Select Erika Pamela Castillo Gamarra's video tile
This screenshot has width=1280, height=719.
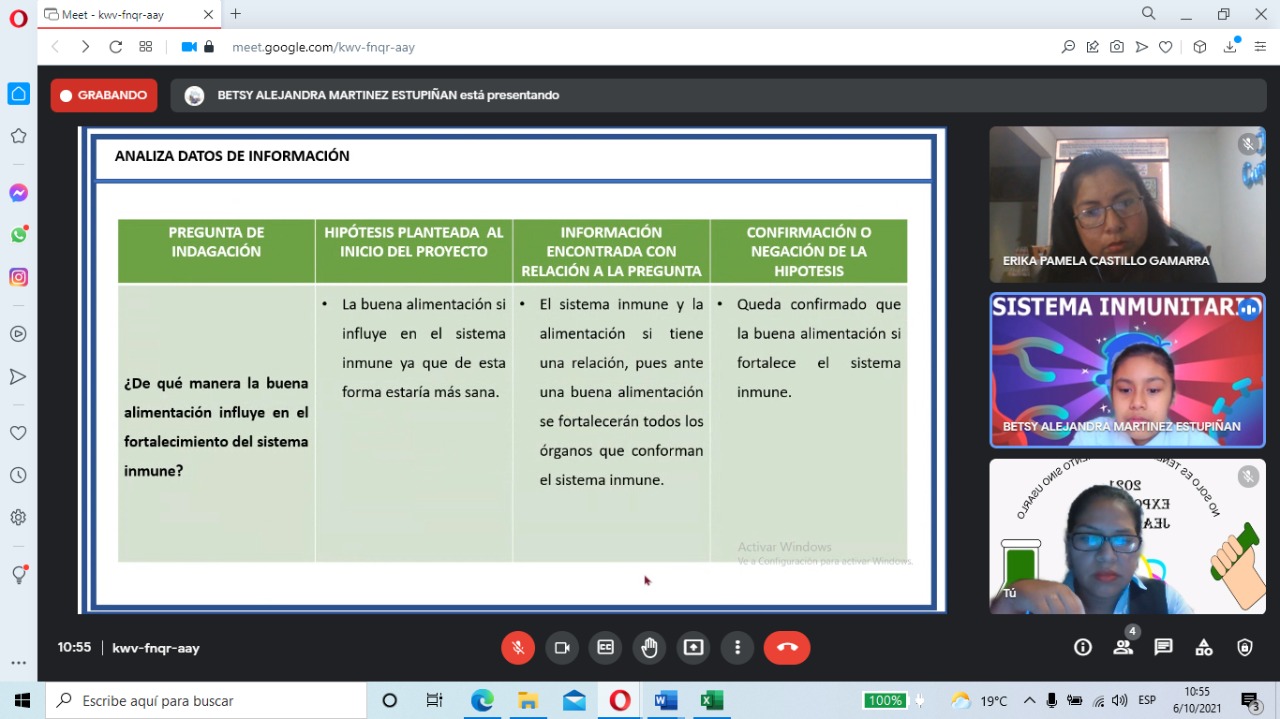tap(1127, 205)
